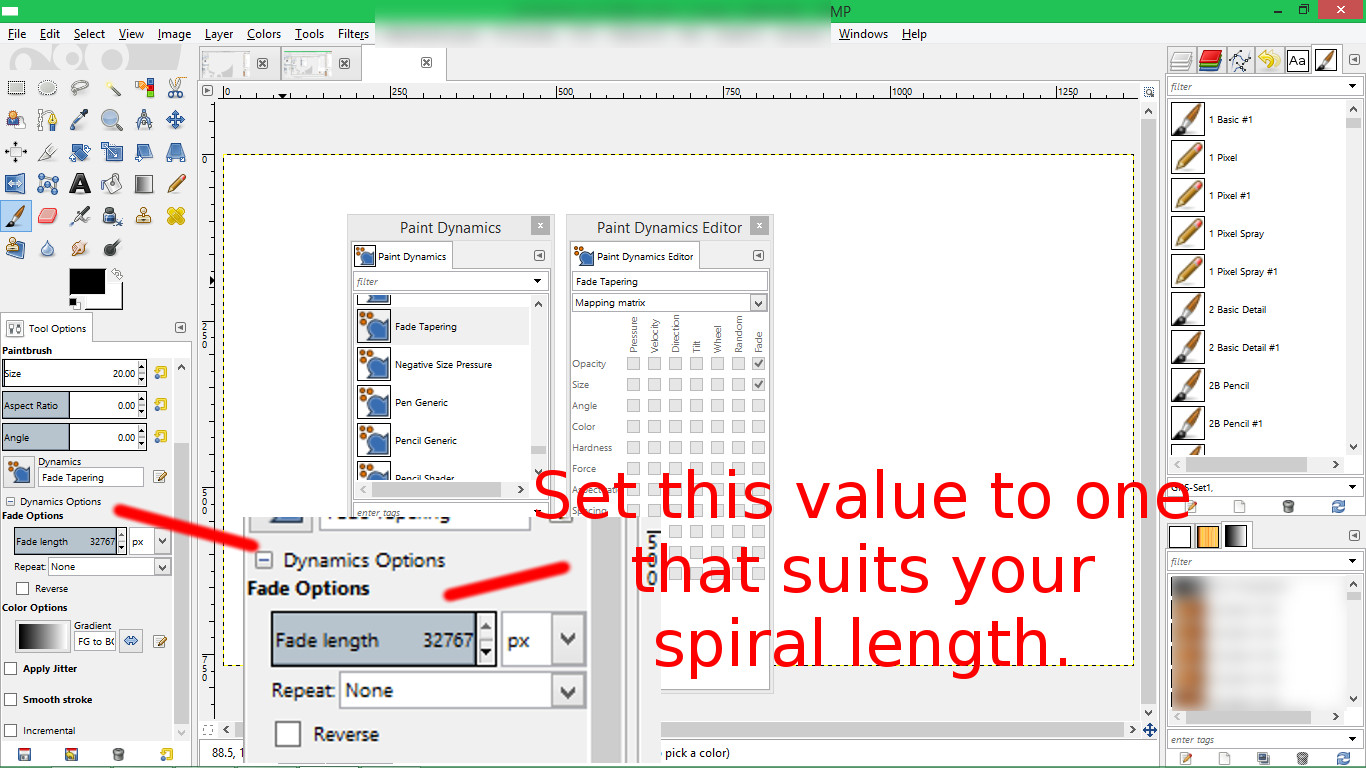
Task: Open the brushes filter dropdown at top right
Action: click(1352, 87)
